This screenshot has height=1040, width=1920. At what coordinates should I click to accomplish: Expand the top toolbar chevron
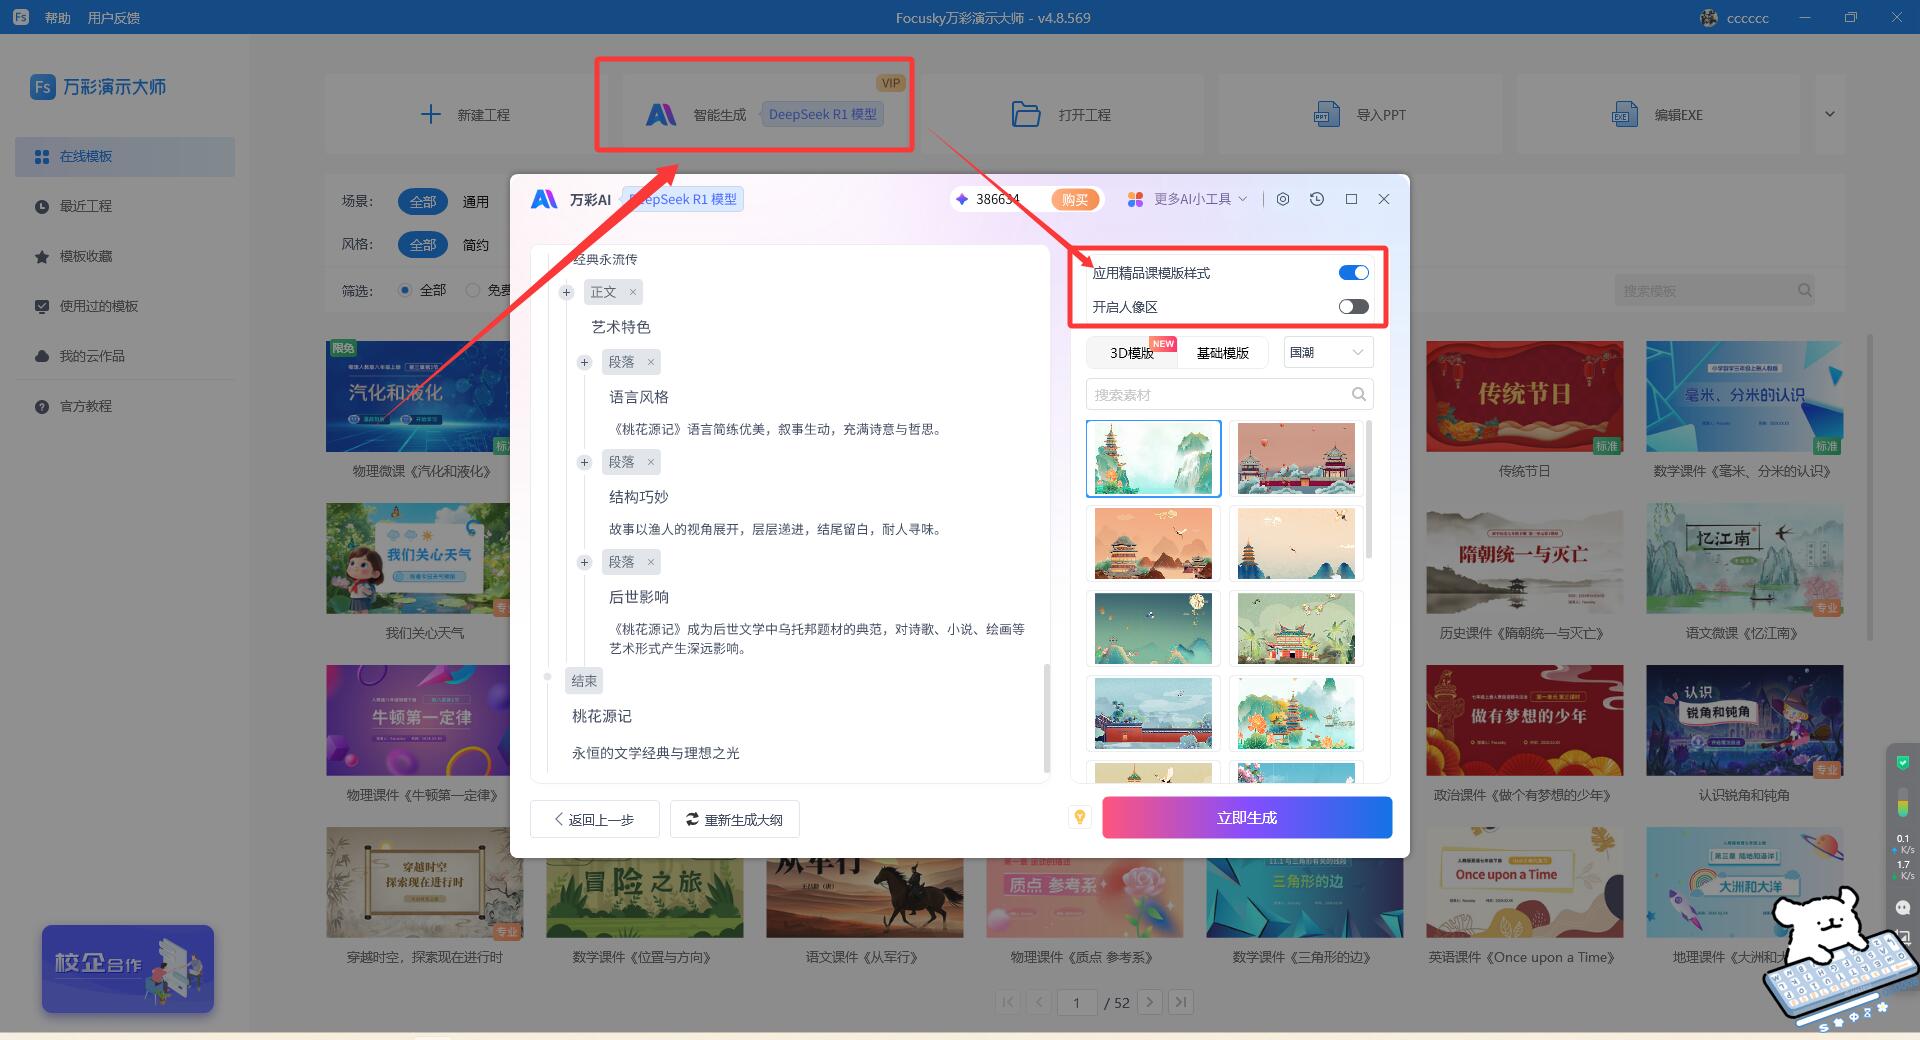(x=1830, y=114)
